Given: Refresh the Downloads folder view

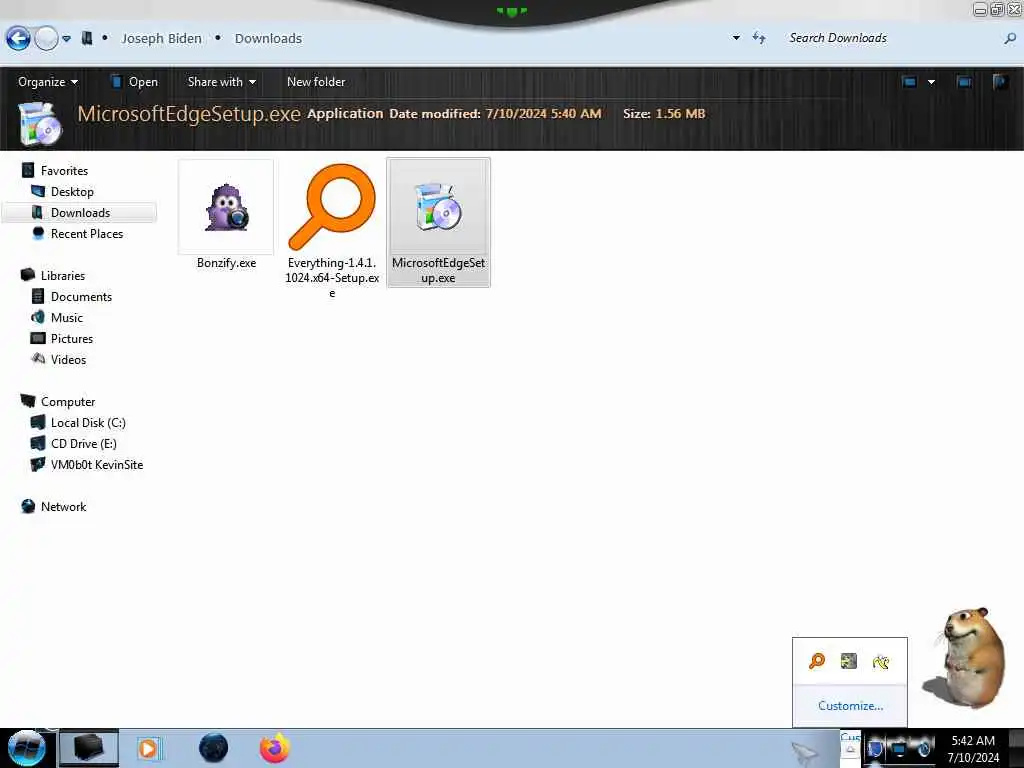Looking at the screenshot, I should (759, 38).
